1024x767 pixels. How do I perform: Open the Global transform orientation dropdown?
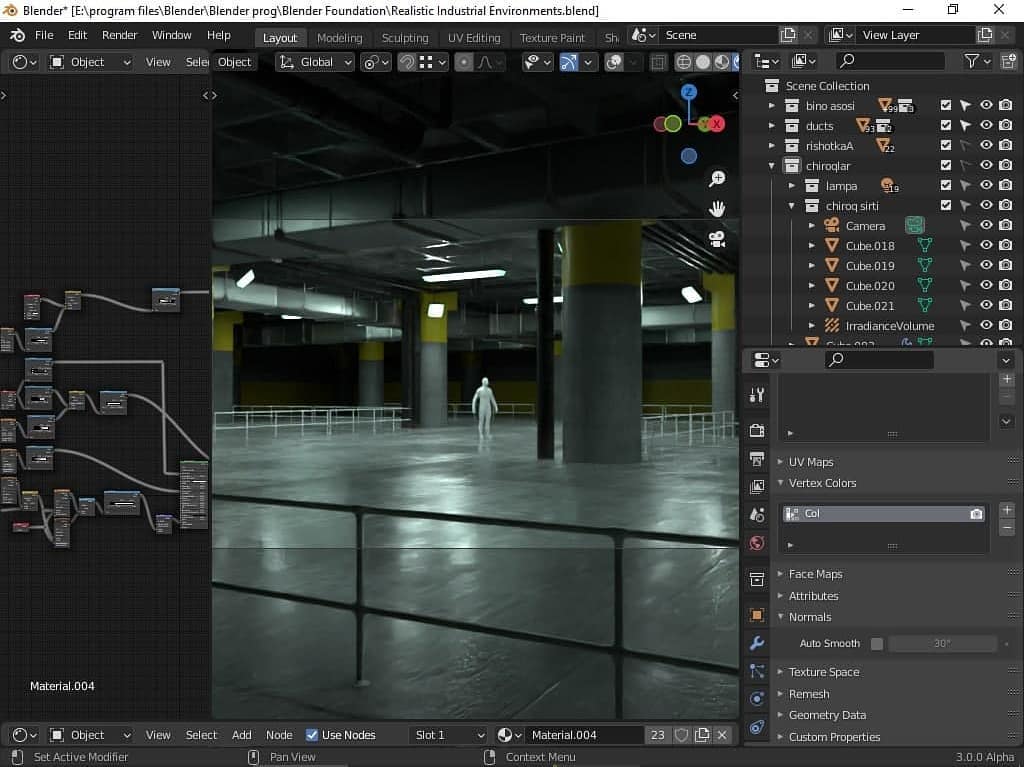316,62
